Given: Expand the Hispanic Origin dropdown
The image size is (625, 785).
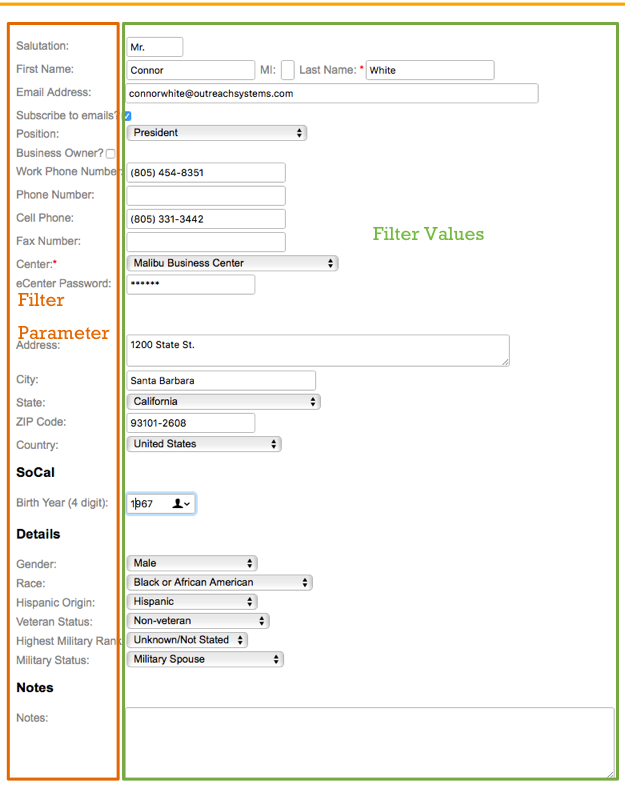Looking at the screenshot, I should (x=192, y=602).
